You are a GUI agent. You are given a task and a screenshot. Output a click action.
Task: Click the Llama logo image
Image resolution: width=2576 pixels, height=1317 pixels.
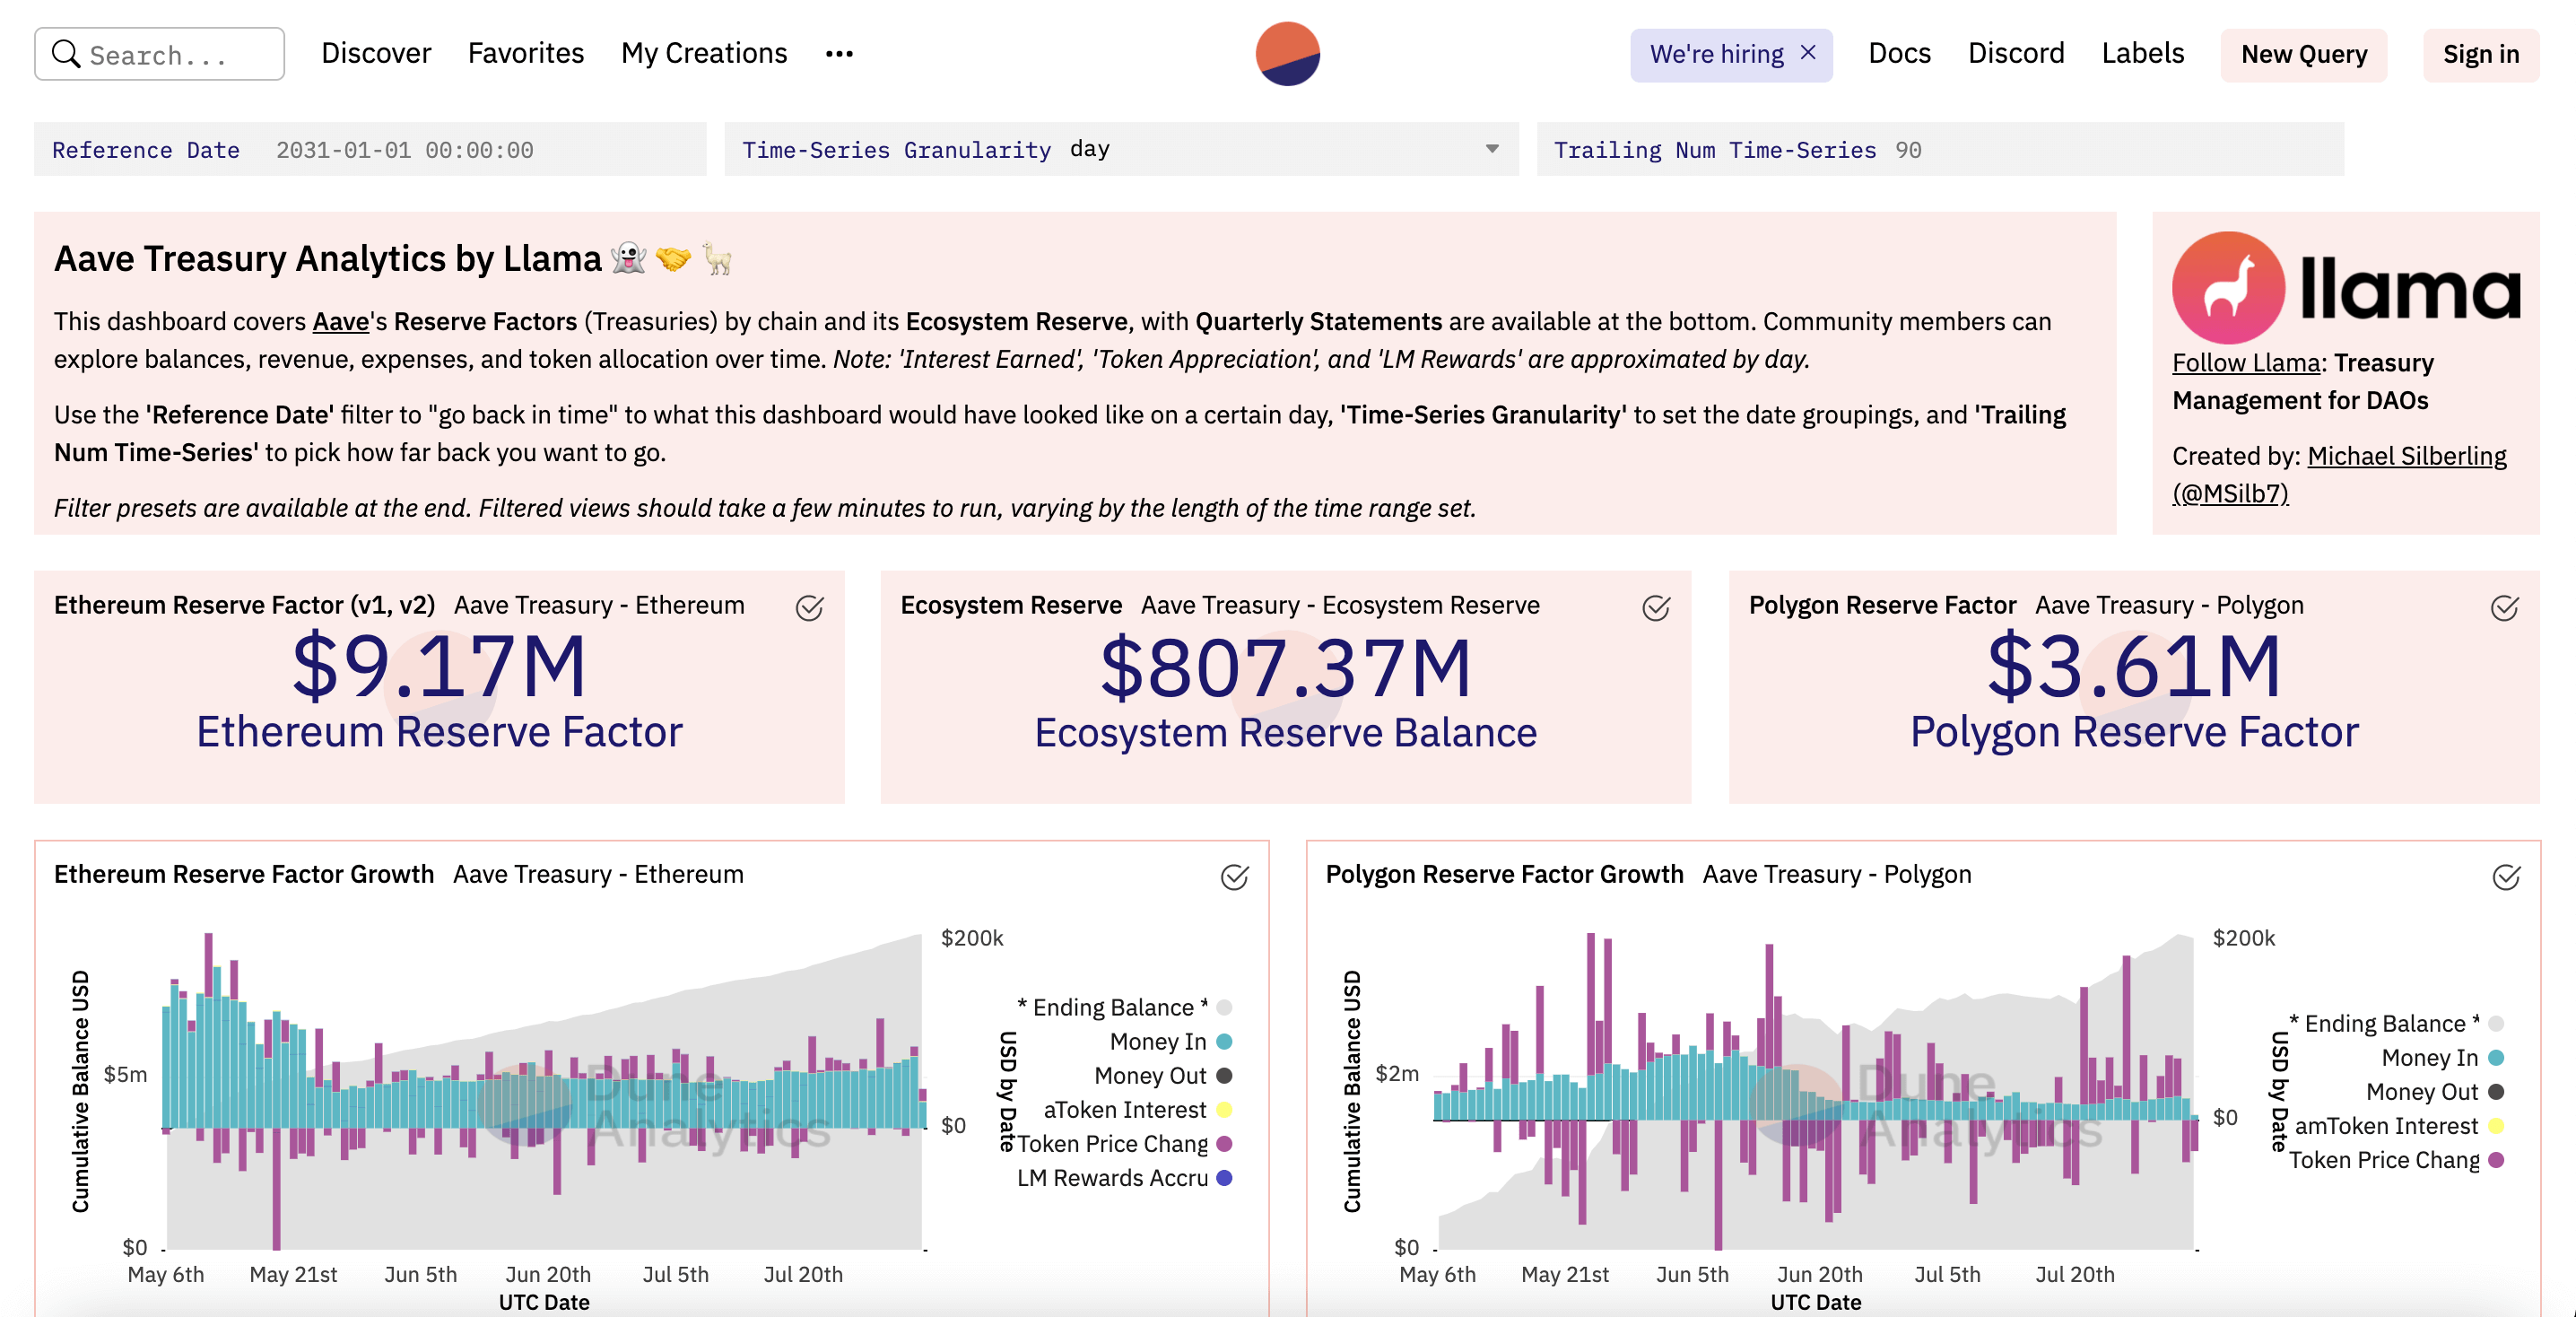(x=2345, y=288)
